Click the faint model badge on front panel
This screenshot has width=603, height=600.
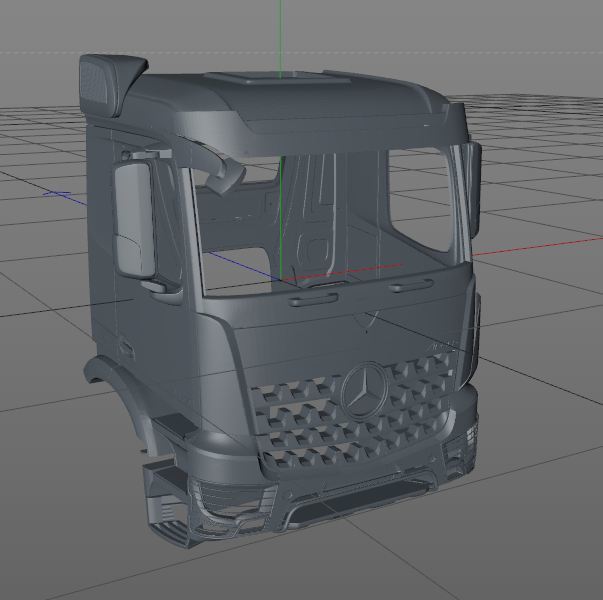442,345
